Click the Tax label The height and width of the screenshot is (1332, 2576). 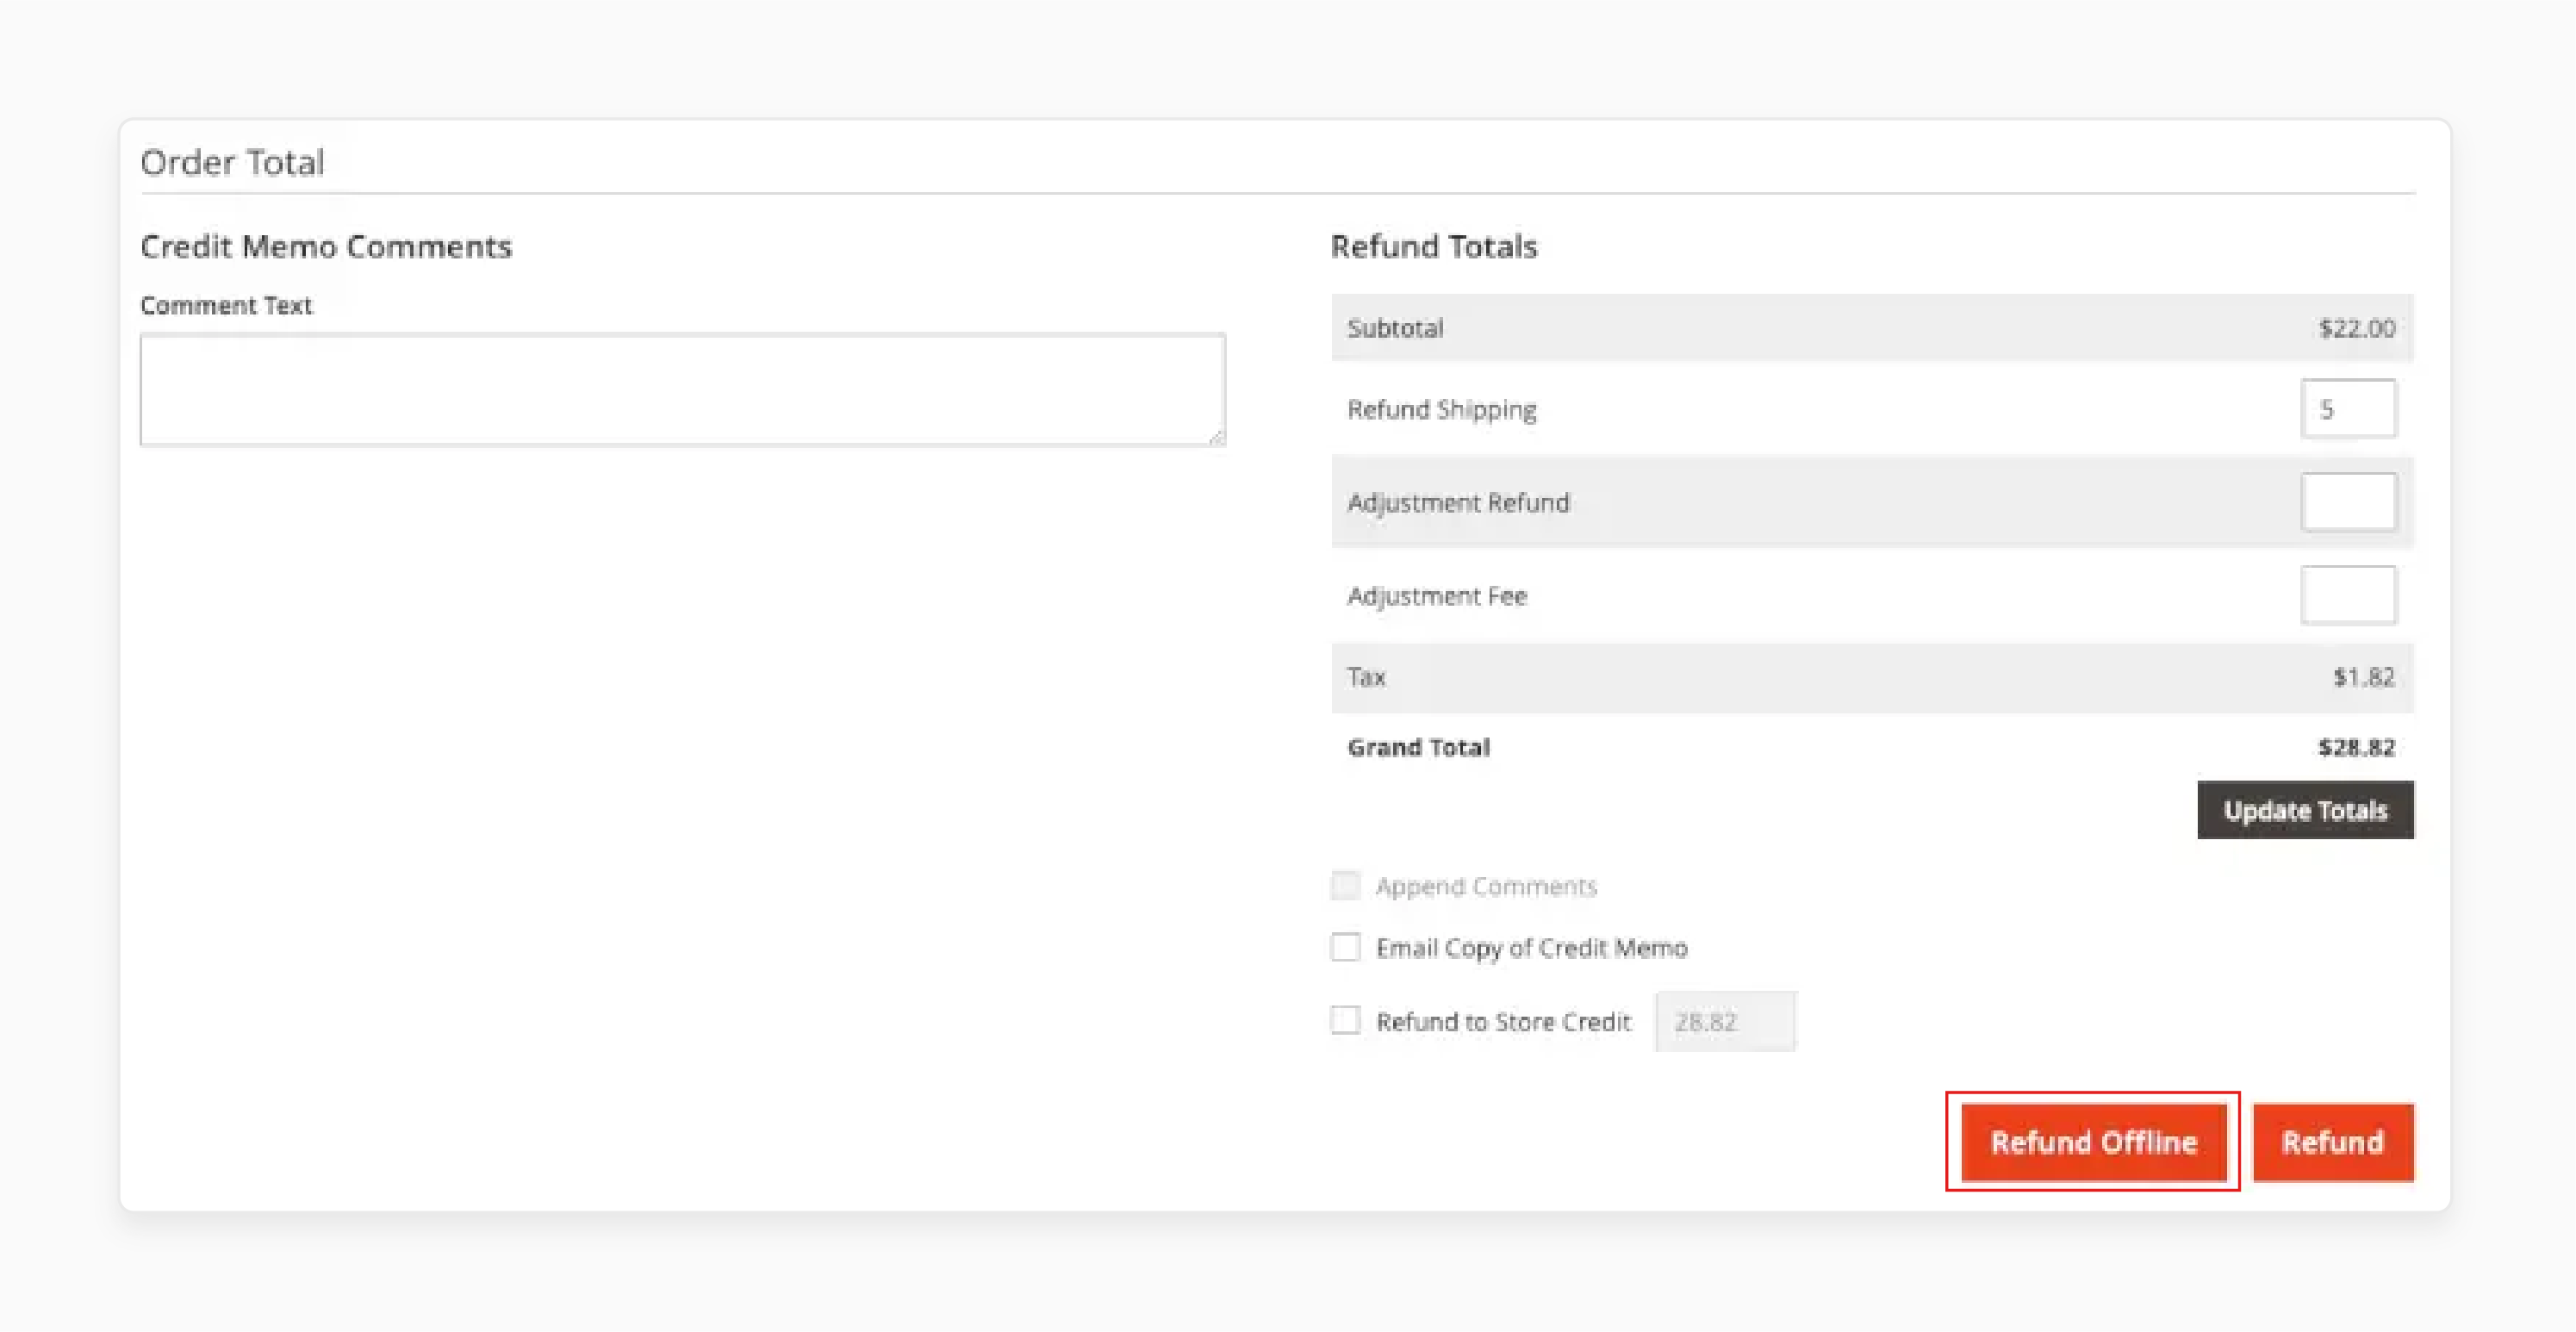(x=1366, y=677)
